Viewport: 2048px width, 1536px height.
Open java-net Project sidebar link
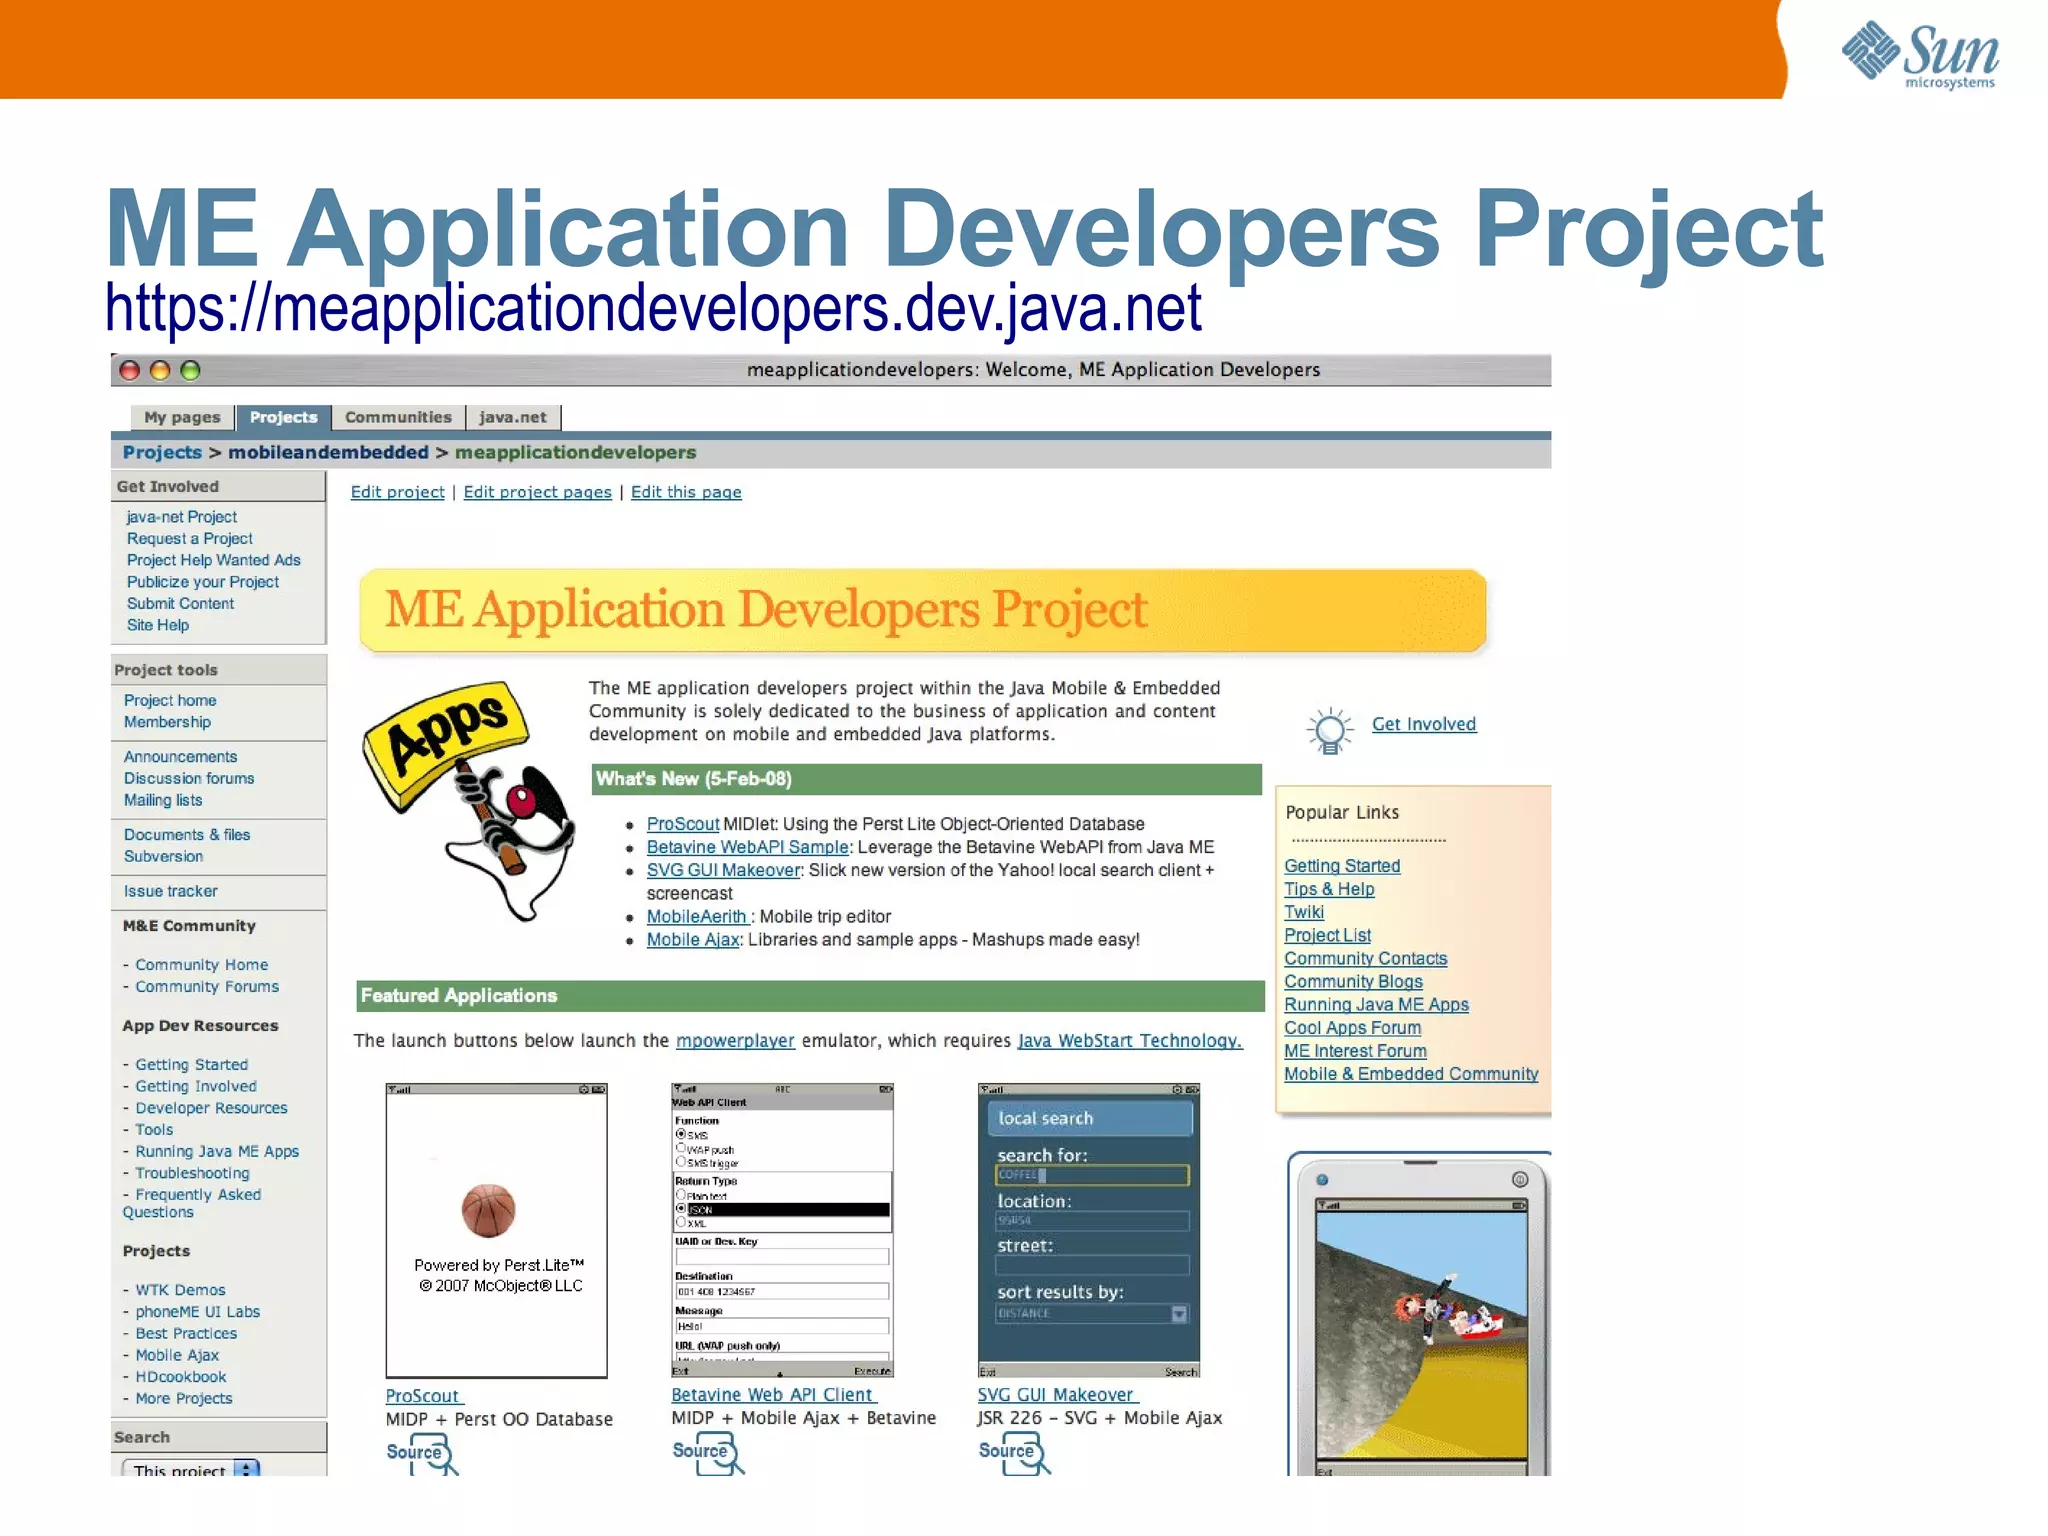click(181, 517)
